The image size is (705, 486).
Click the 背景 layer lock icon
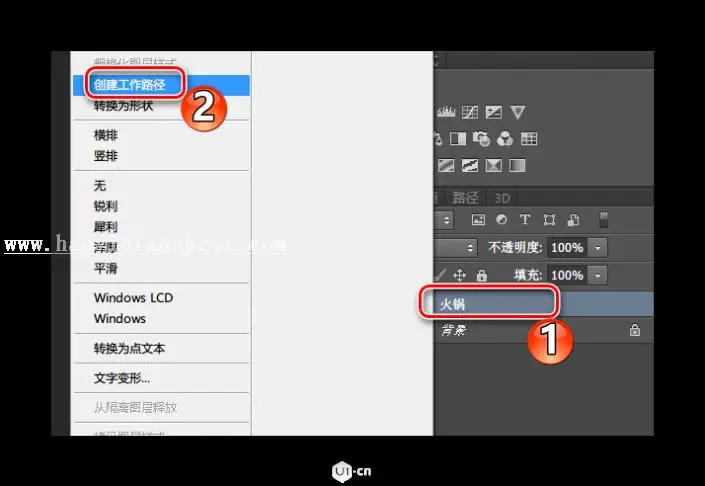coord(634,330)
